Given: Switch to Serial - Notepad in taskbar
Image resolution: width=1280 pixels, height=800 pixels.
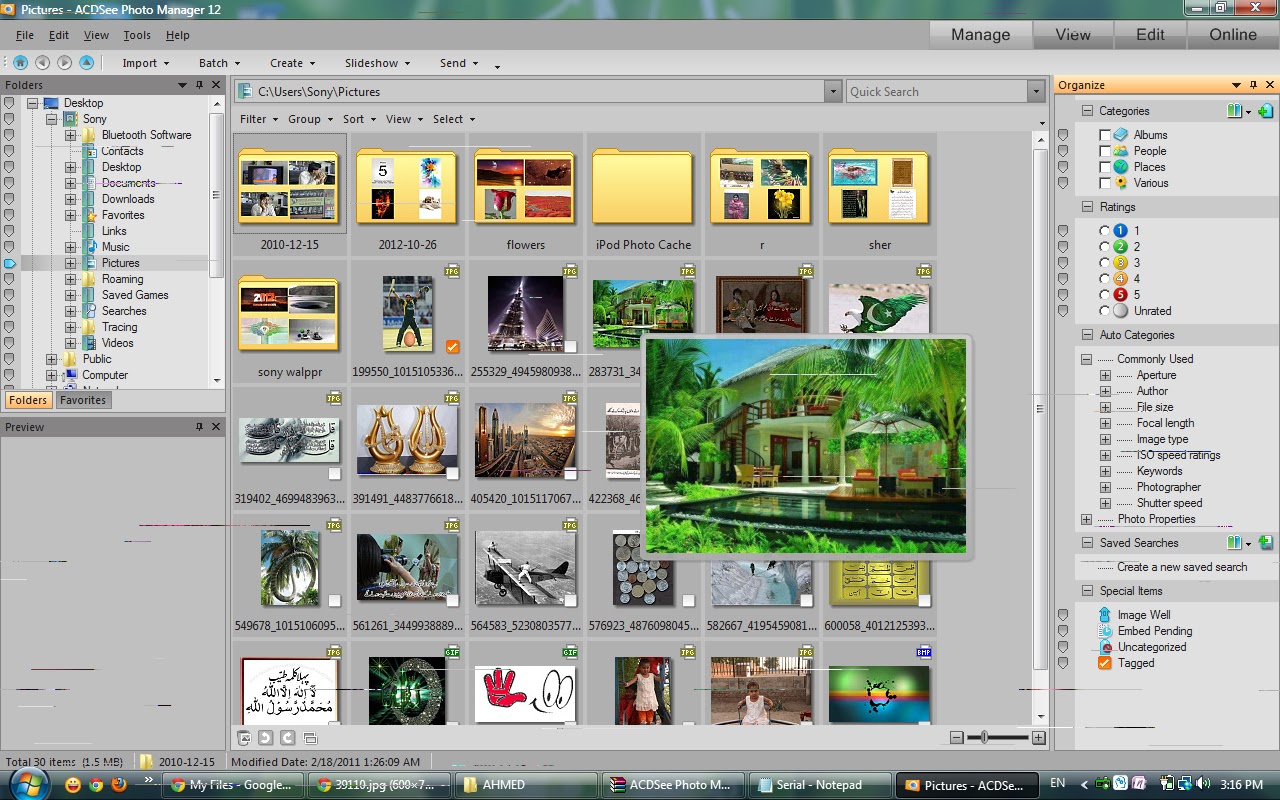Looking at the screenshot, I should click(821, 785).
